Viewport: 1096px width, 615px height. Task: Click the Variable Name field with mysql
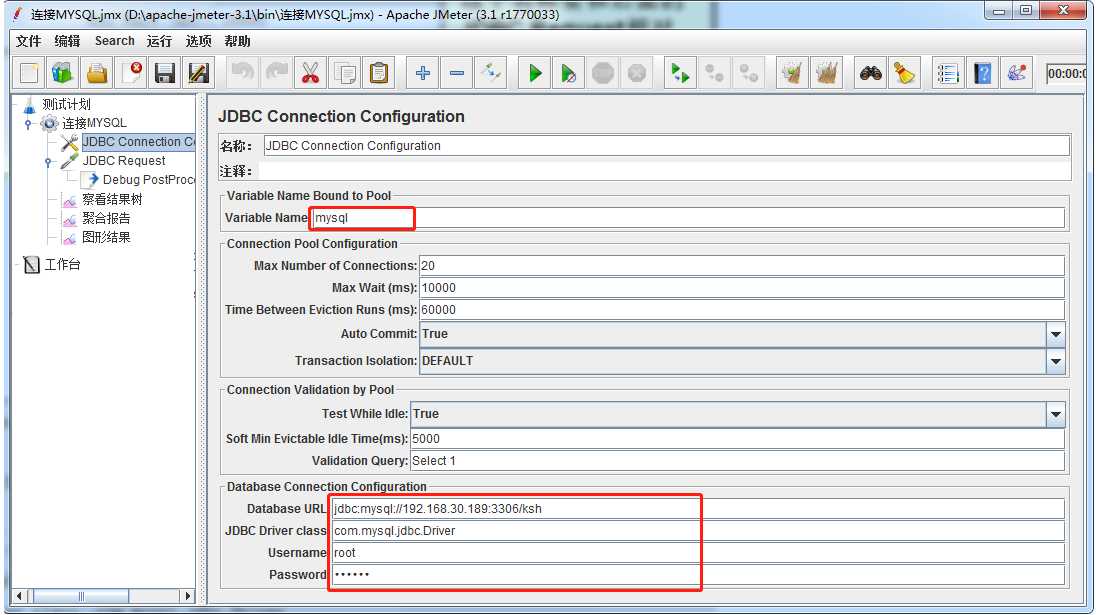click(688, 218)
